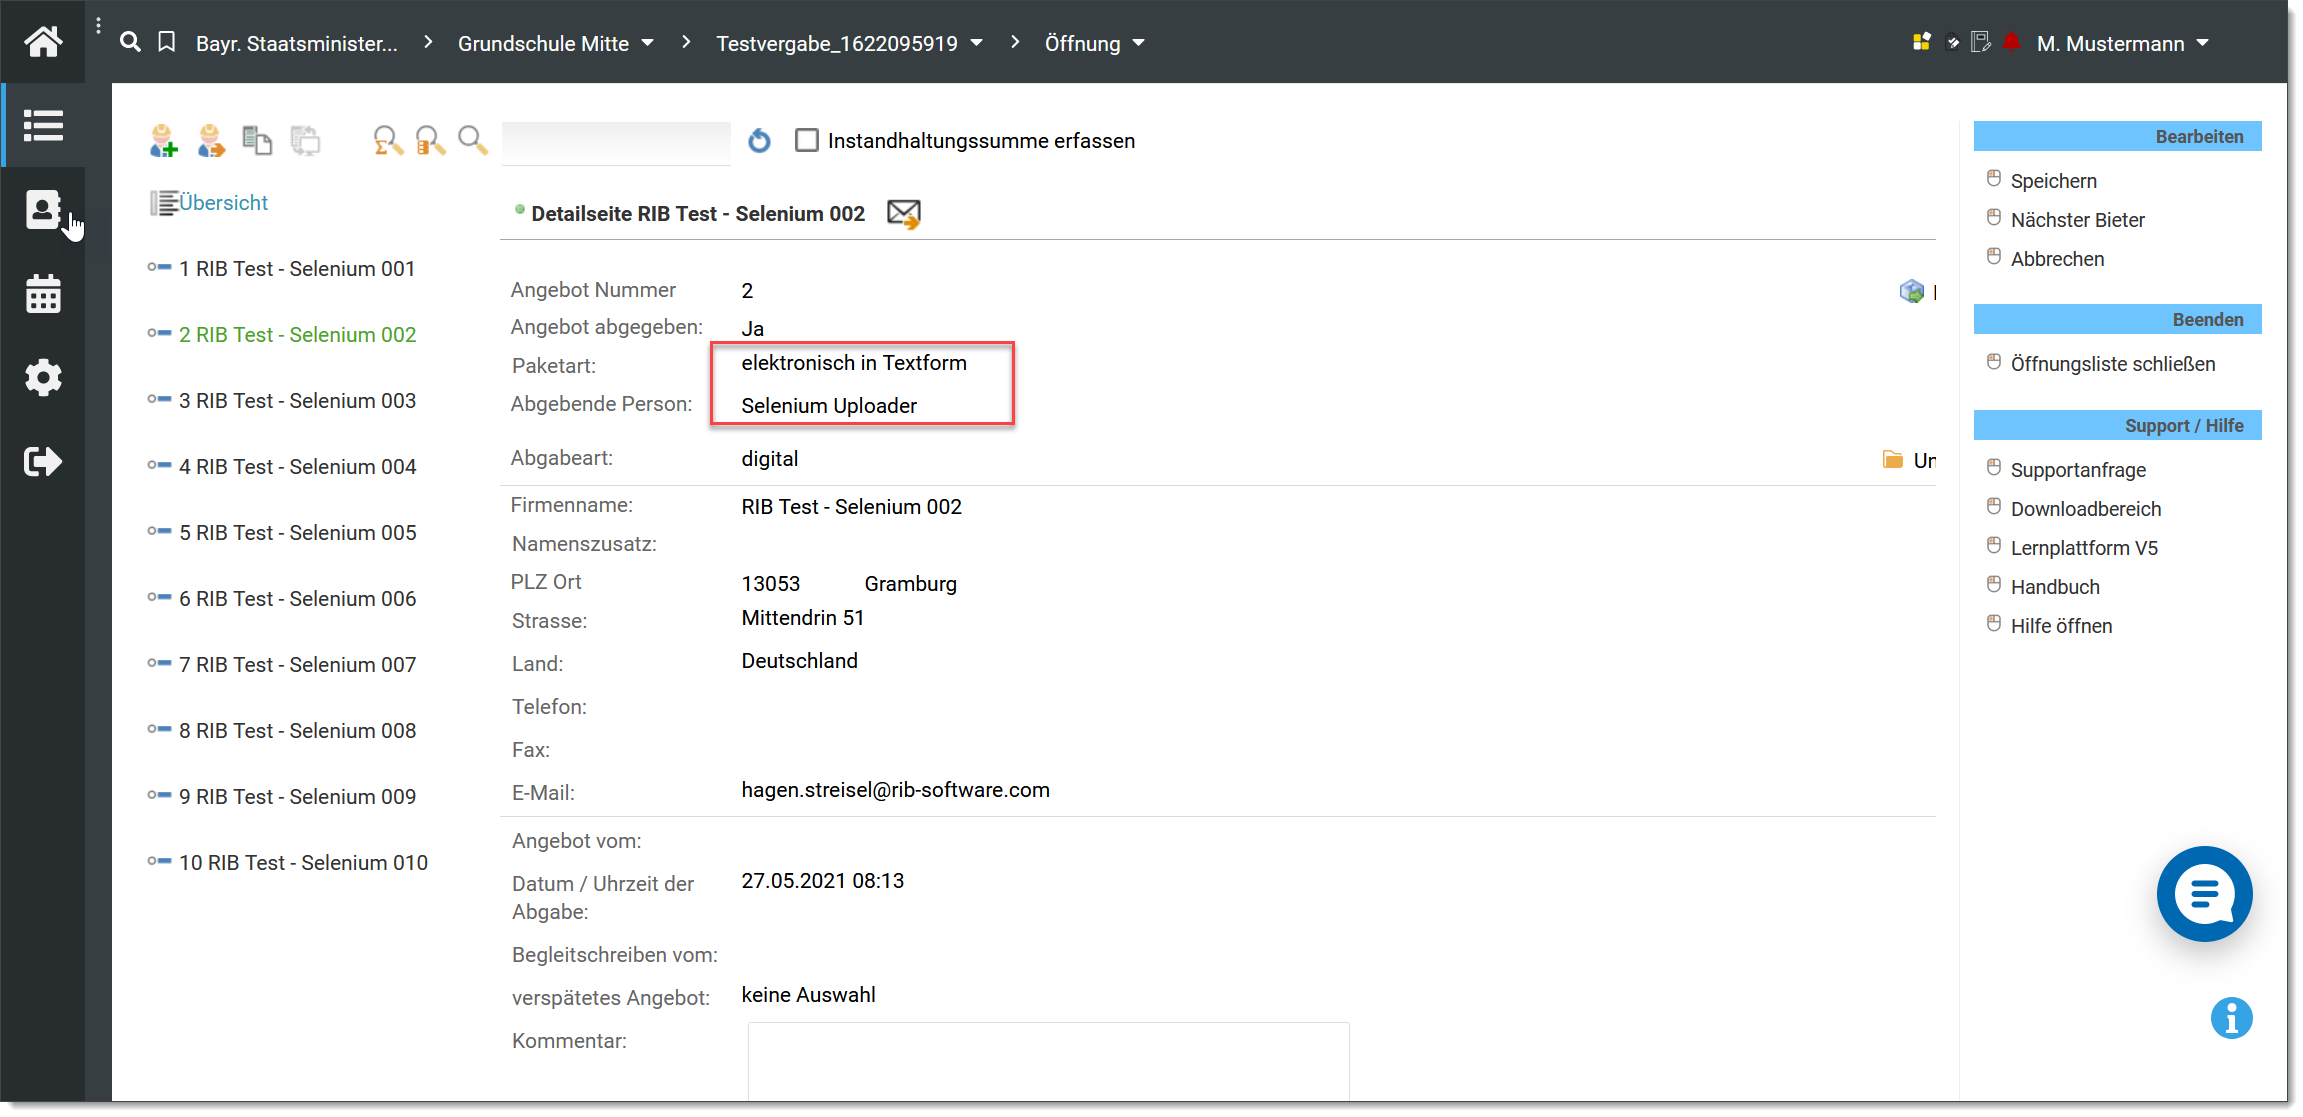This screenshot has width=2303, height=1117.
Task: Click the date 27.05.2021 08:13
Action: (822, 881)
